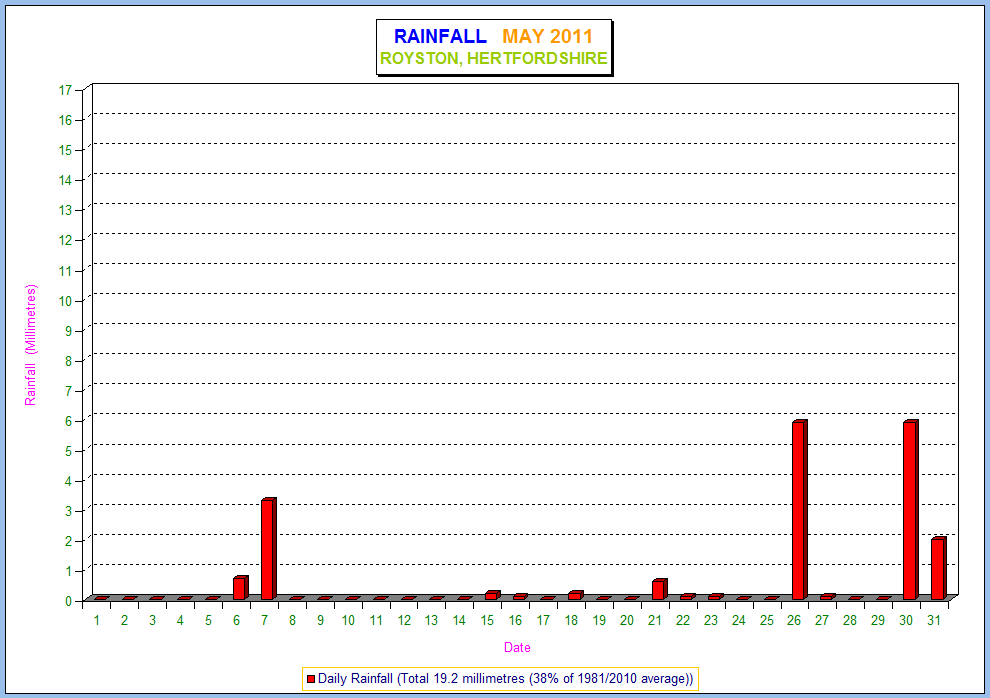
Task: Click the ROYSTON, HERTFORDSHIRE subtitle
Action: click(x=493, y=59)
